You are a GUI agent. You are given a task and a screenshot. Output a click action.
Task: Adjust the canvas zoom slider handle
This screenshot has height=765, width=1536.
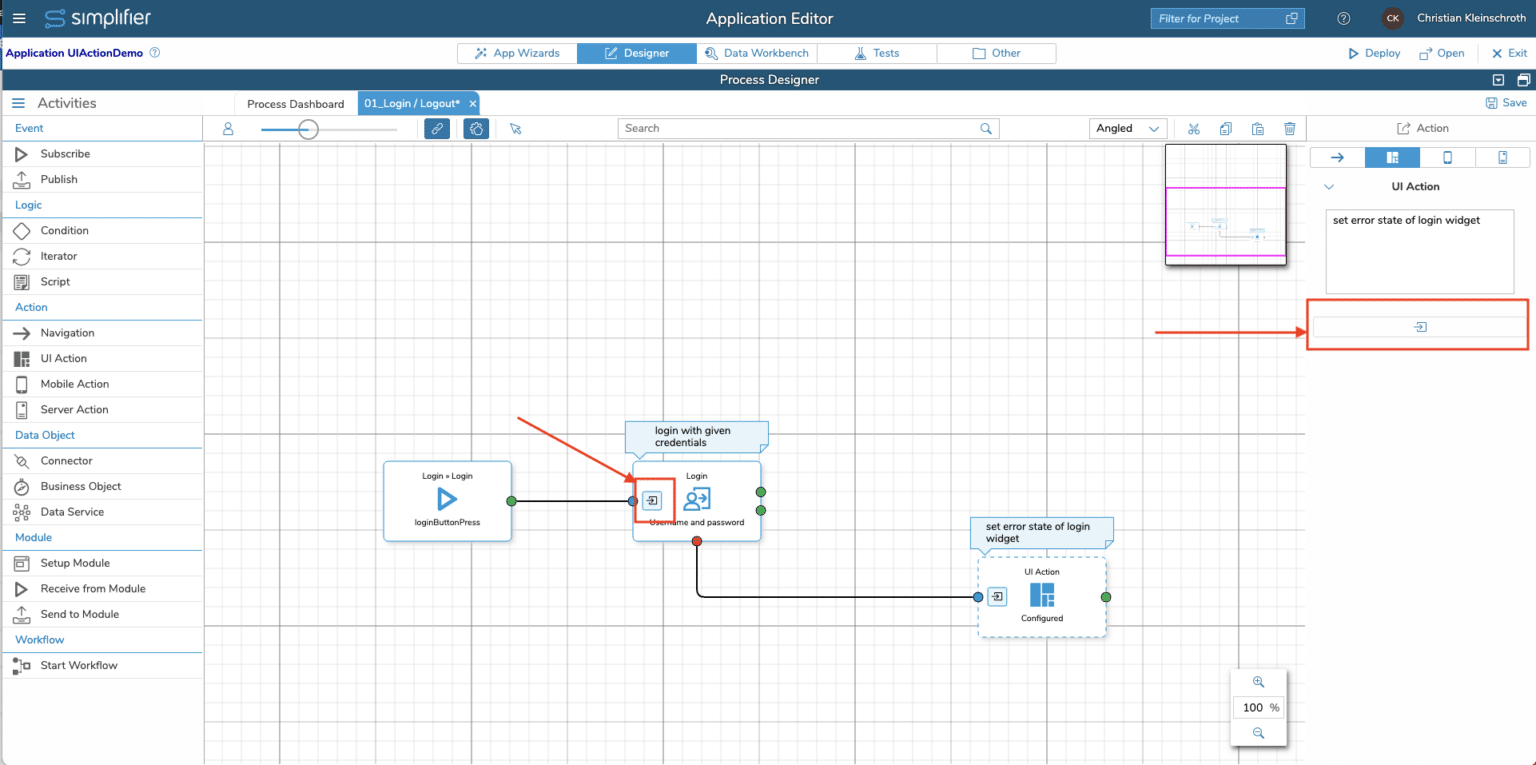pyautogui.click(x=309, y=128)
